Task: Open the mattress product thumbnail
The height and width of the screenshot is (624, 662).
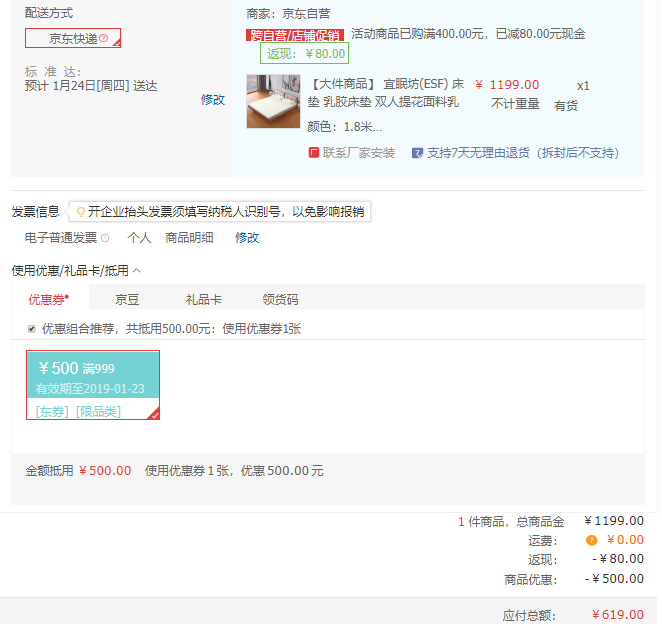Action: [x=274, y=101]
